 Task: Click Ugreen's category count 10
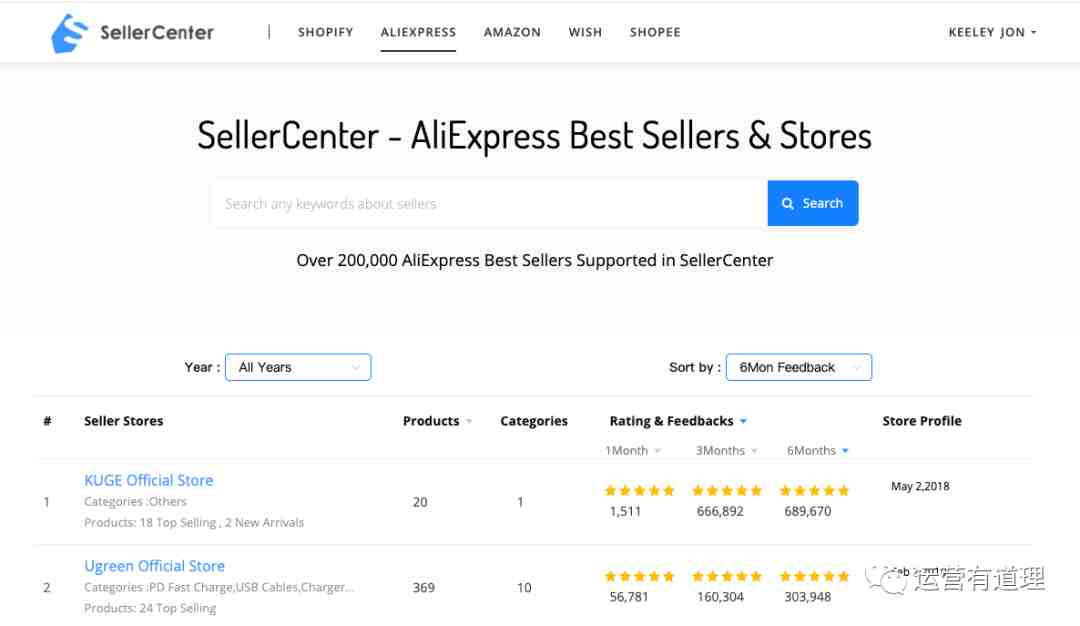pos(524,587)
